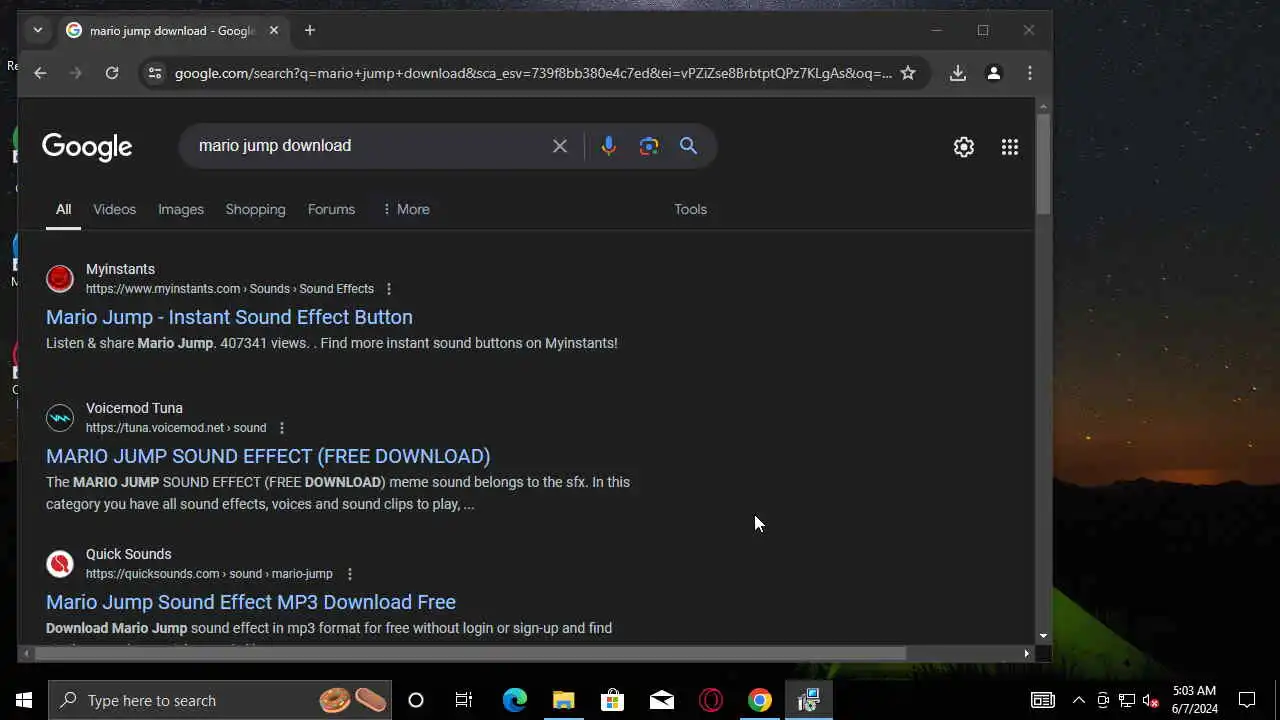Open Task View on the taskbar
This screenshot has width=1280, height=720.
coord(464,700)
